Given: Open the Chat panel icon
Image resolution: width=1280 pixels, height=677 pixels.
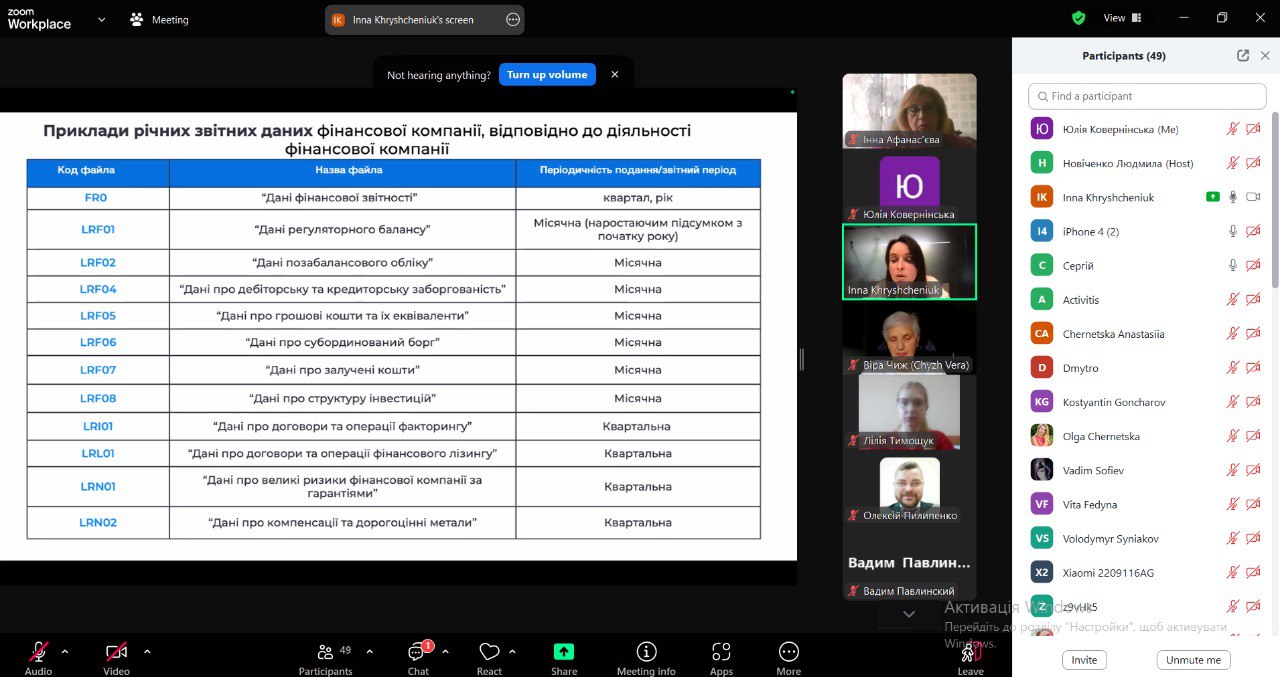Looking at the screenshot, I should point(417,653).
